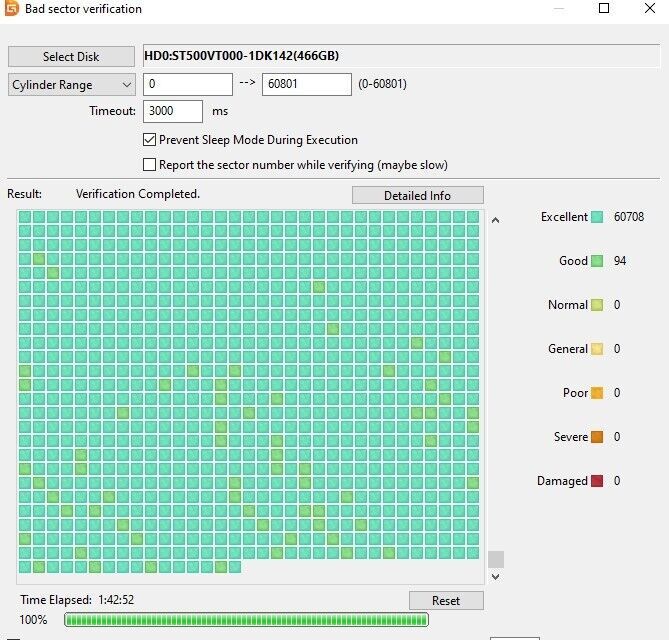Open the Detailed Info report

click(x=418, y=195)
